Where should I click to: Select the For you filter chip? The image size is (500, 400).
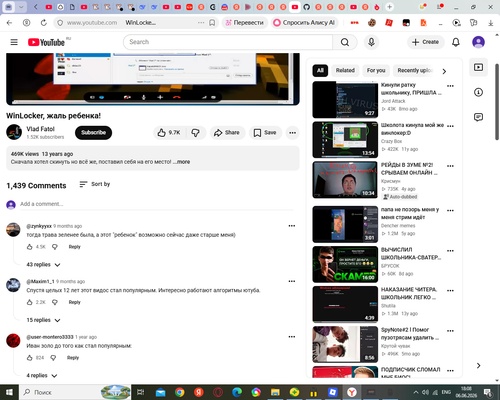(376, 70)
